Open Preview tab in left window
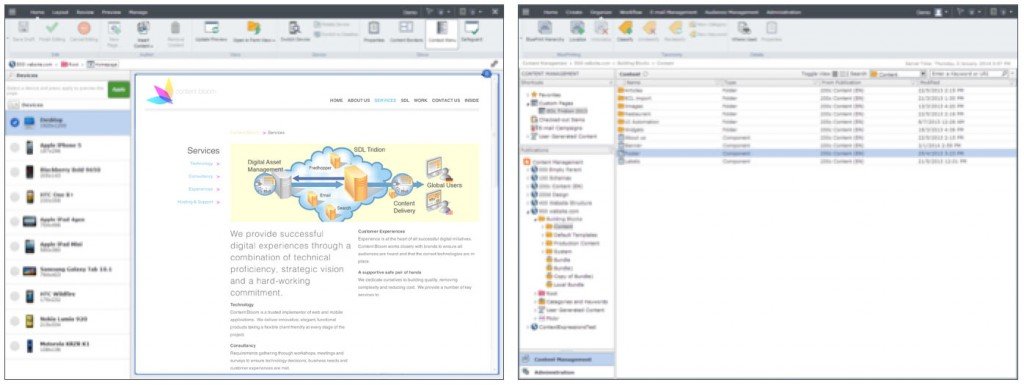 [111, 12]
